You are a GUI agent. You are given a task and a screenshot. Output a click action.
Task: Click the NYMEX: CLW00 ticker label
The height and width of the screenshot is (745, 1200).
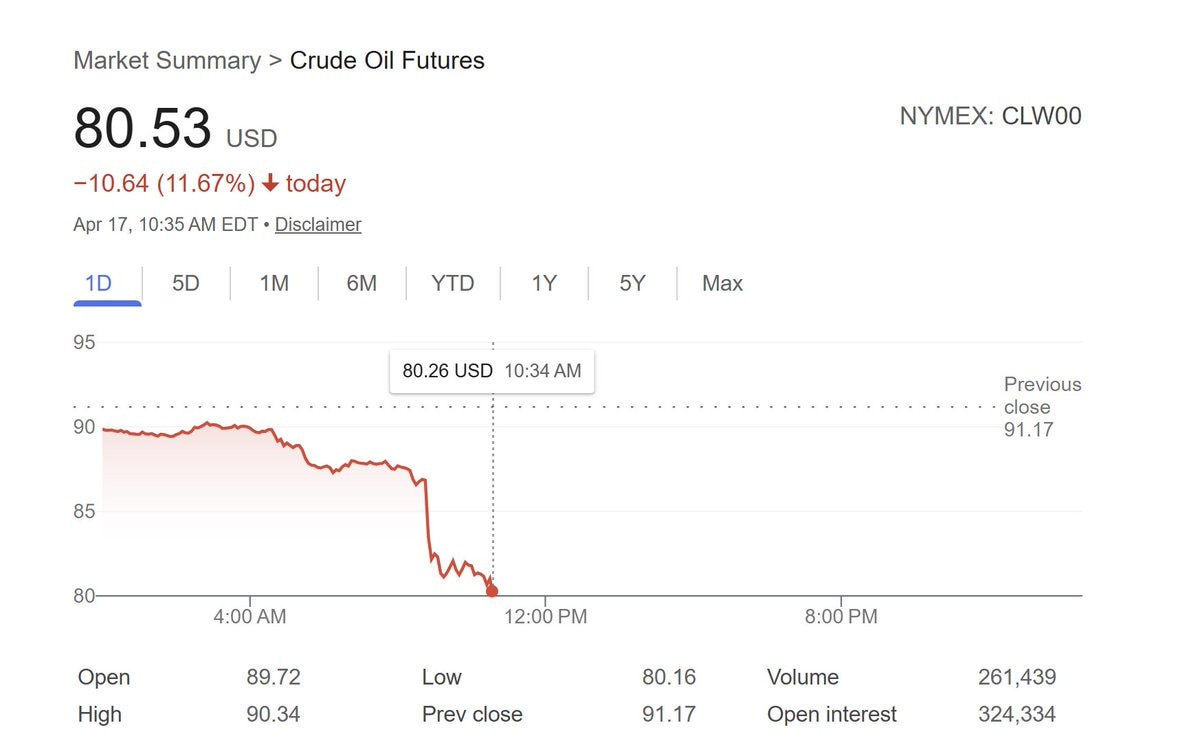coord(990,116)
